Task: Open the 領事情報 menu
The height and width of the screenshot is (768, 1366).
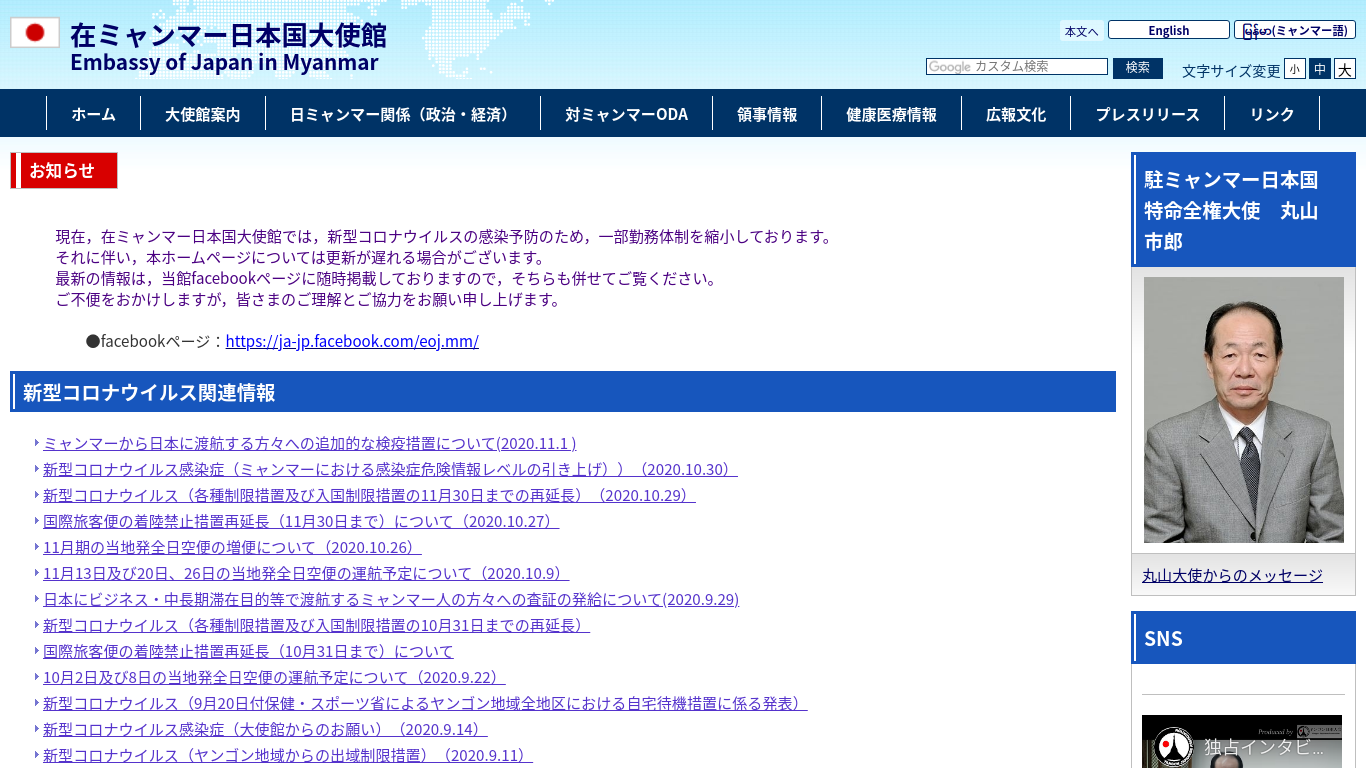Action: coord(767,114)
